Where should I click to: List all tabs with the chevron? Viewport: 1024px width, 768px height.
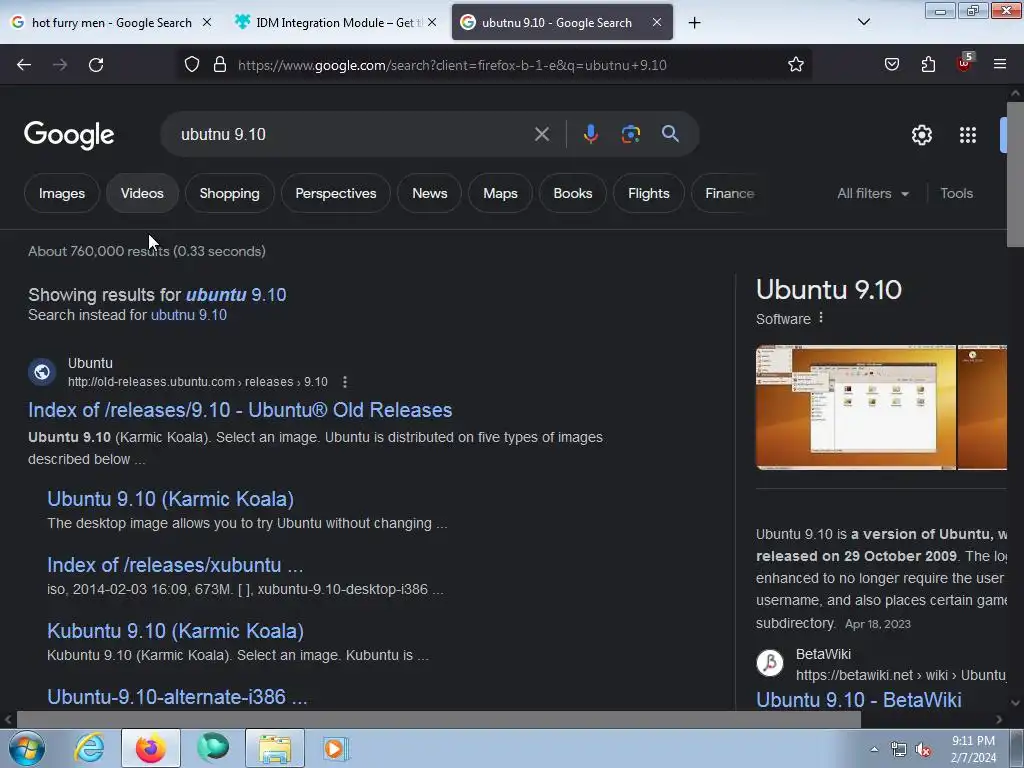(x=864, y=22)
